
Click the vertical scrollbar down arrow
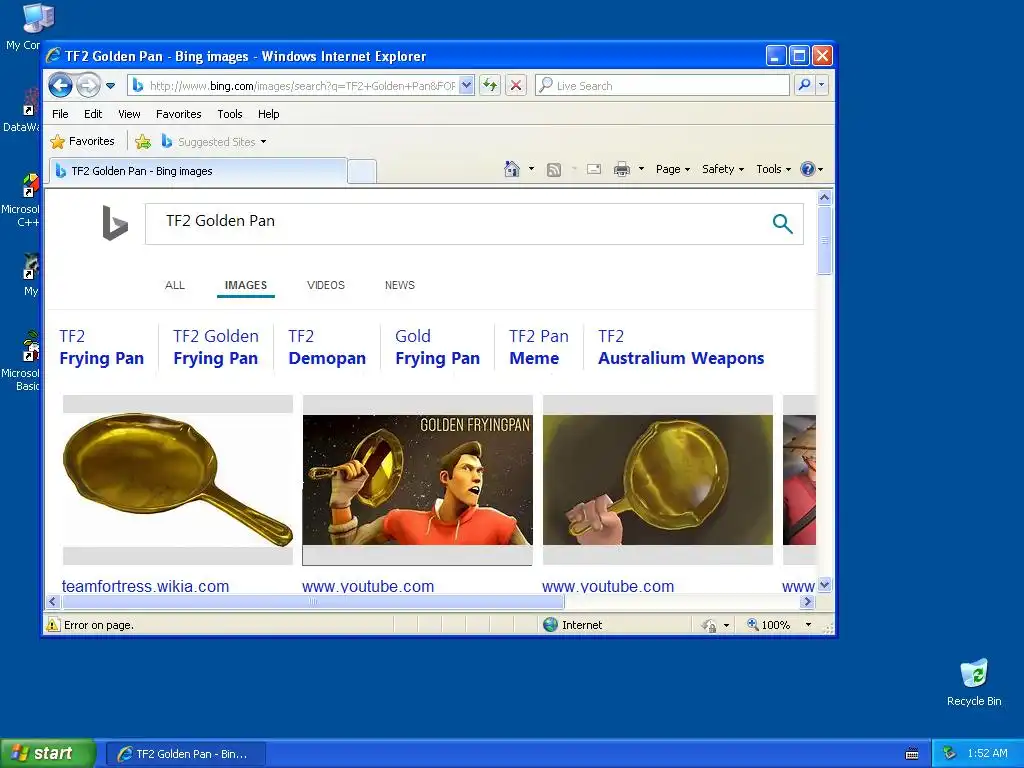tap(824, 584)
